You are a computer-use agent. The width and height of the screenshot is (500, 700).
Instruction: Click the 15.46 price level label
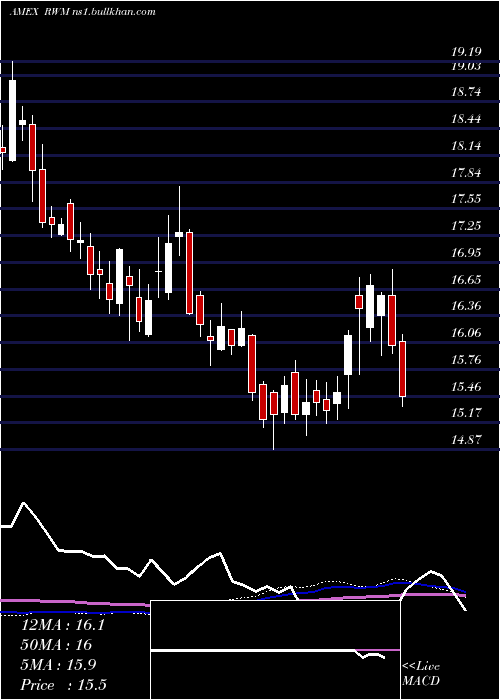pyautogui.click(x=466, y=387)
